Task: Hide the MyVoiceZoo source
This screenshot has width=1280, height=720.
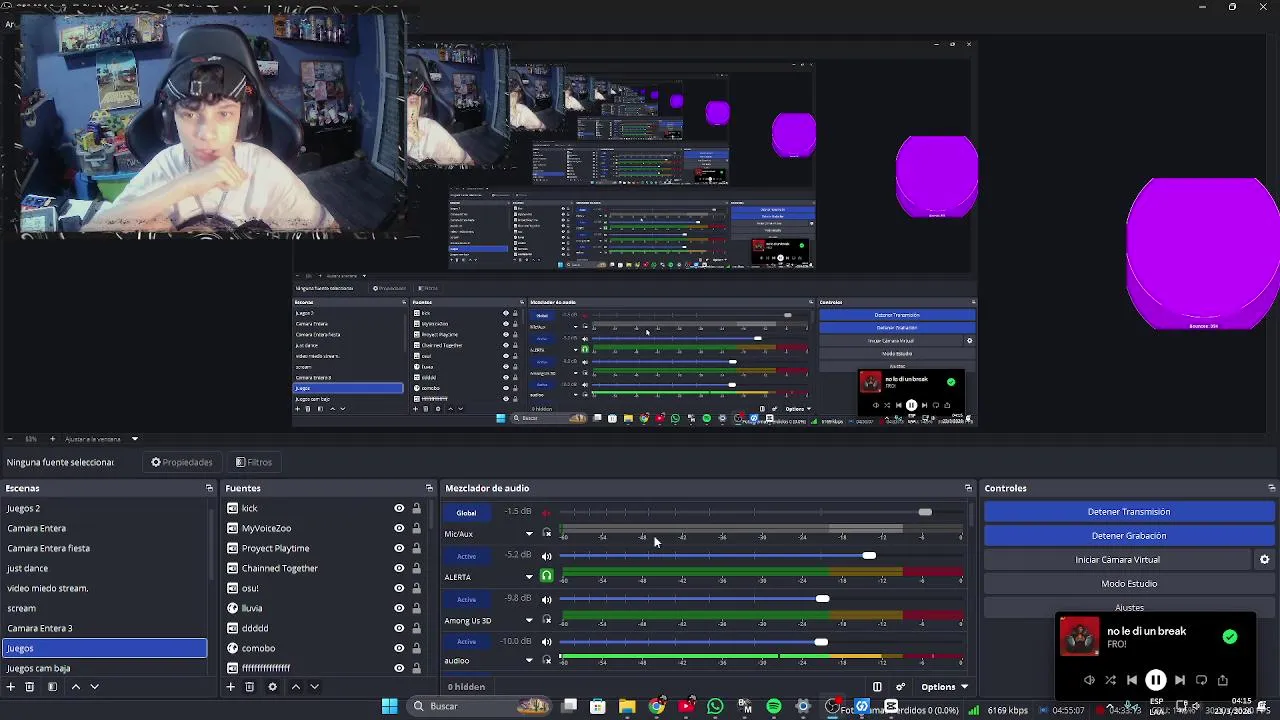Action: 399,528
